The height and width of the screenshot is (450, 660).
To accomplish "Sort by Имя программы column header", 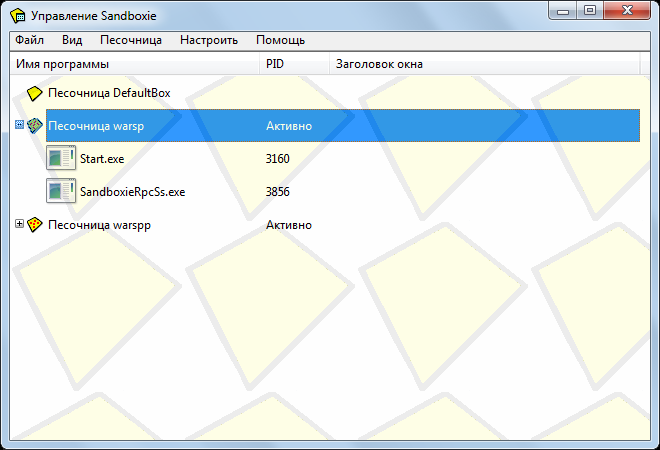I will (135, 64).
